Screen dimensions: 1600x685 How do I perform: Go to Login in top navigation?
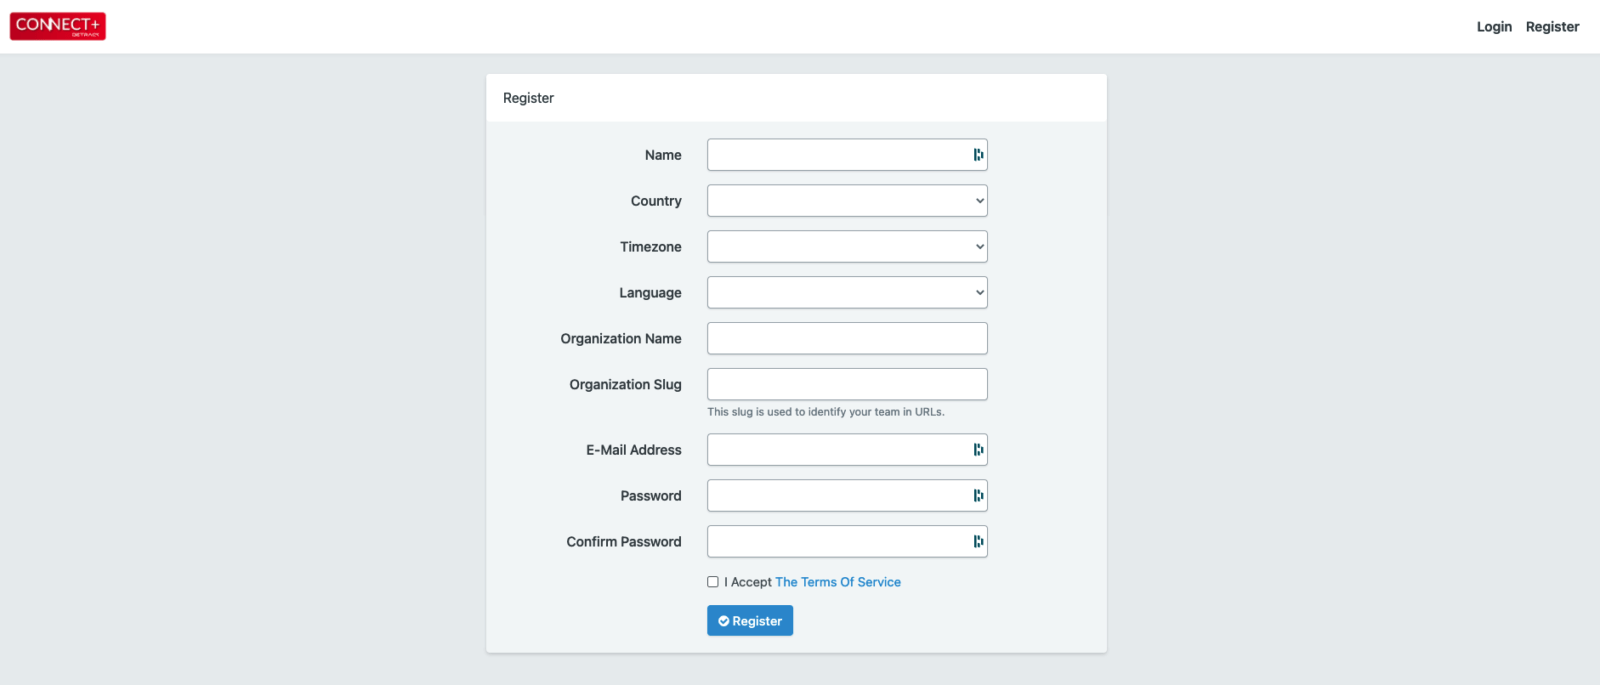pos(1494,27)
